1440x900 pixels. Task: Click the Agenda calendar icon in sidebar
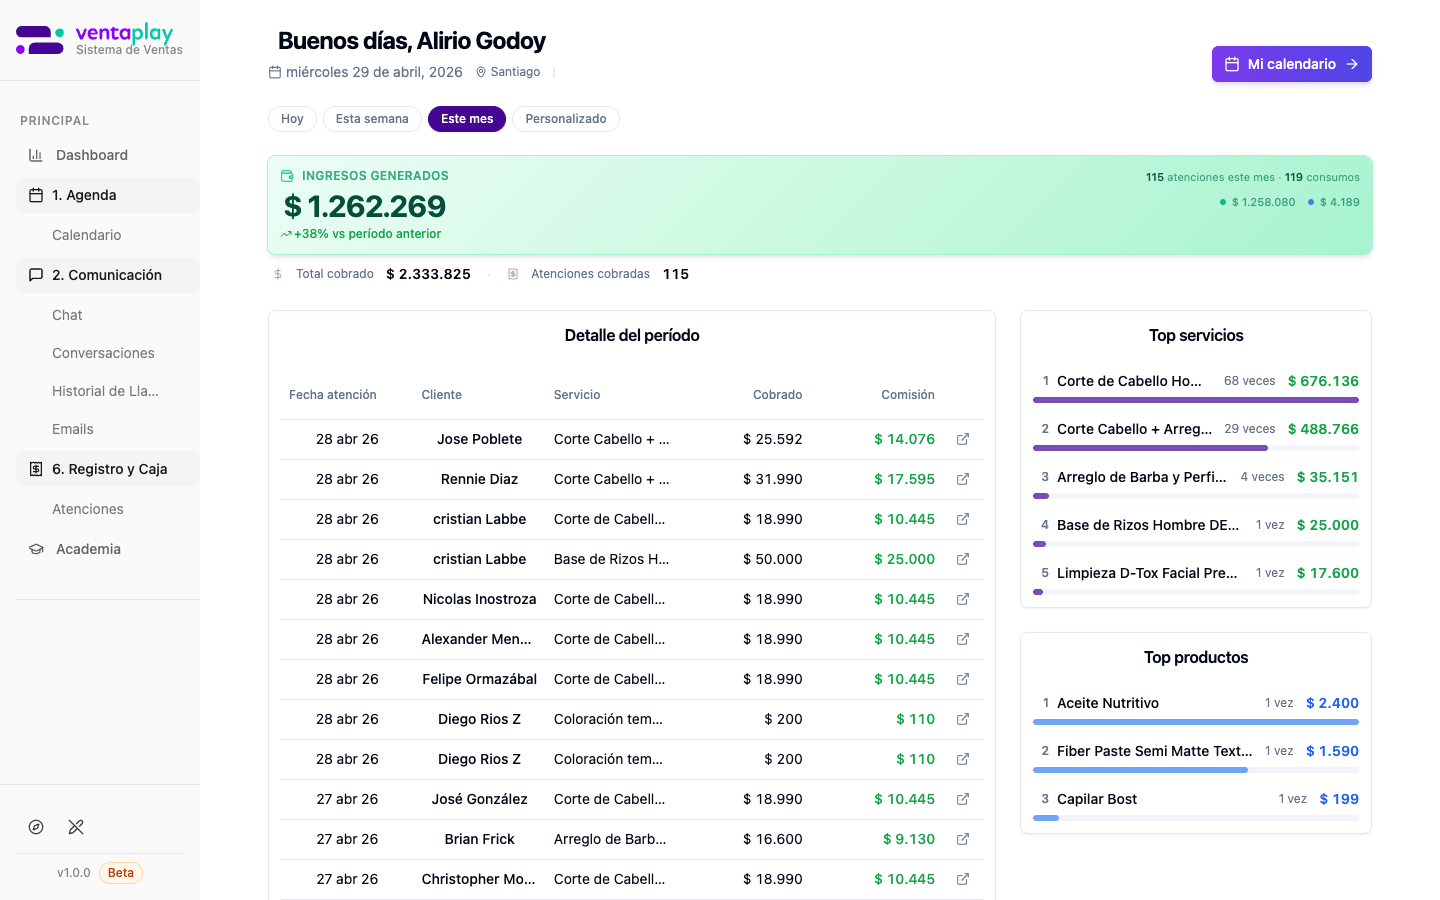point(36,195)
